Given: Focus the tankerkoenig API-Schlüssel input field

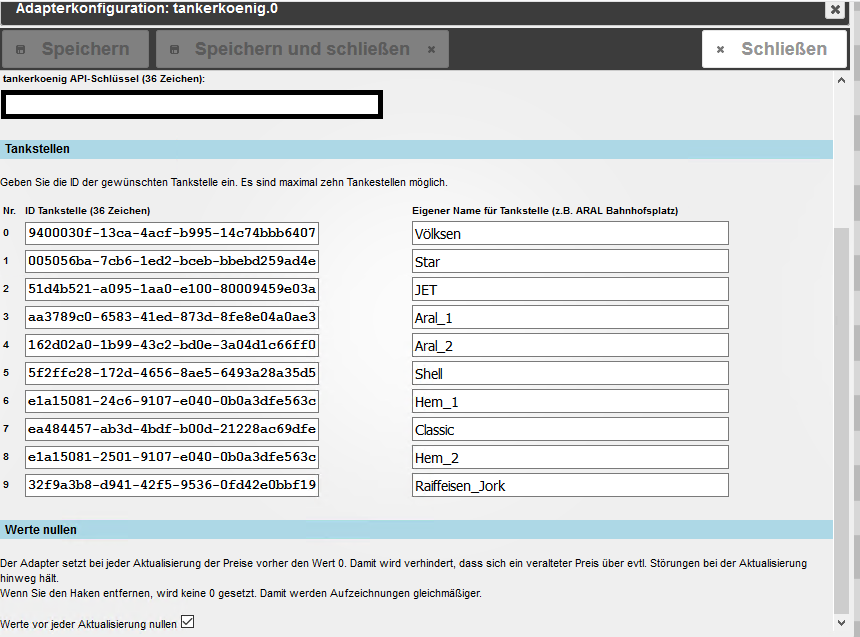Looking at the screenshot, I should (x=192, y=105).
